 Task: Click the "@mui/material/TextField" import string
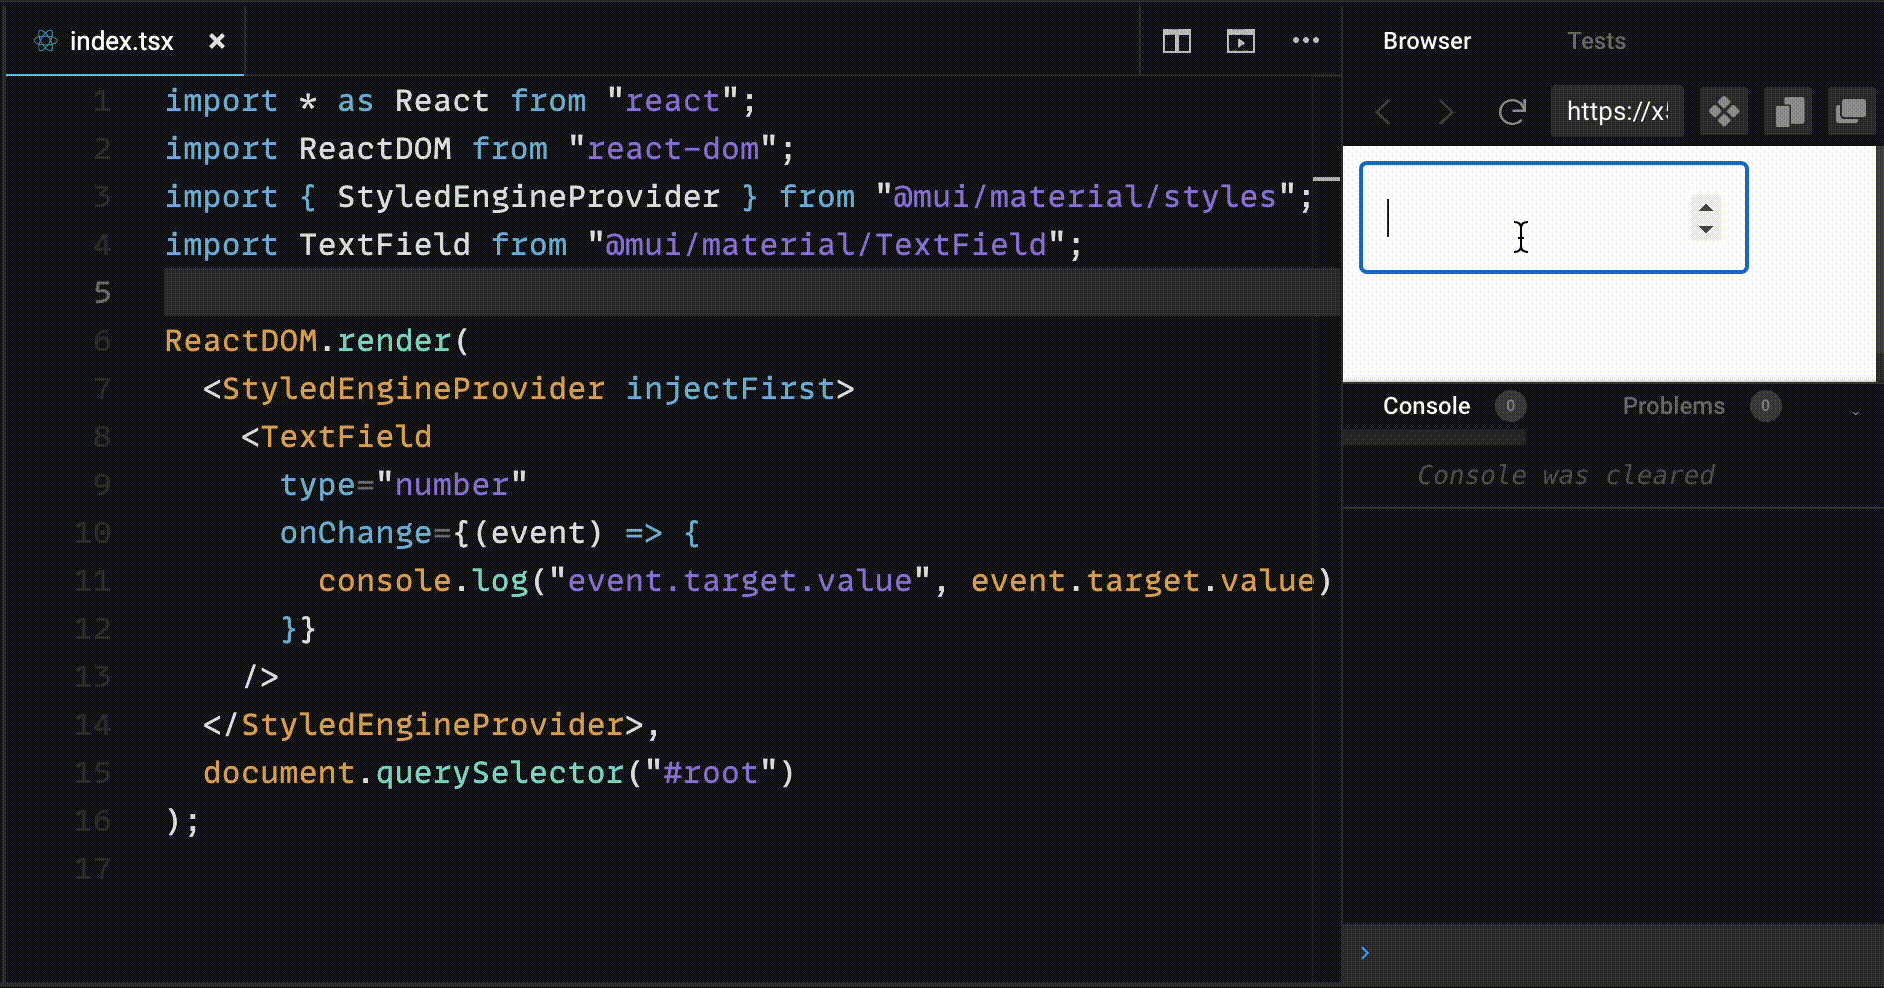[826, 244]
